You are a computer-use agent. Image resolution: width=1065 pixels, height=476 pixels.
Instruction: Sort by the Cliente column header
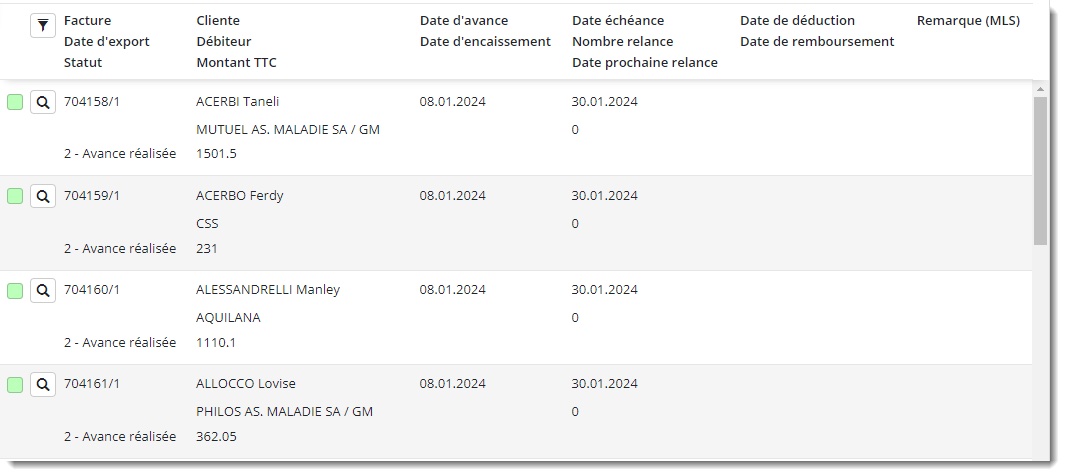click(218, 20)
